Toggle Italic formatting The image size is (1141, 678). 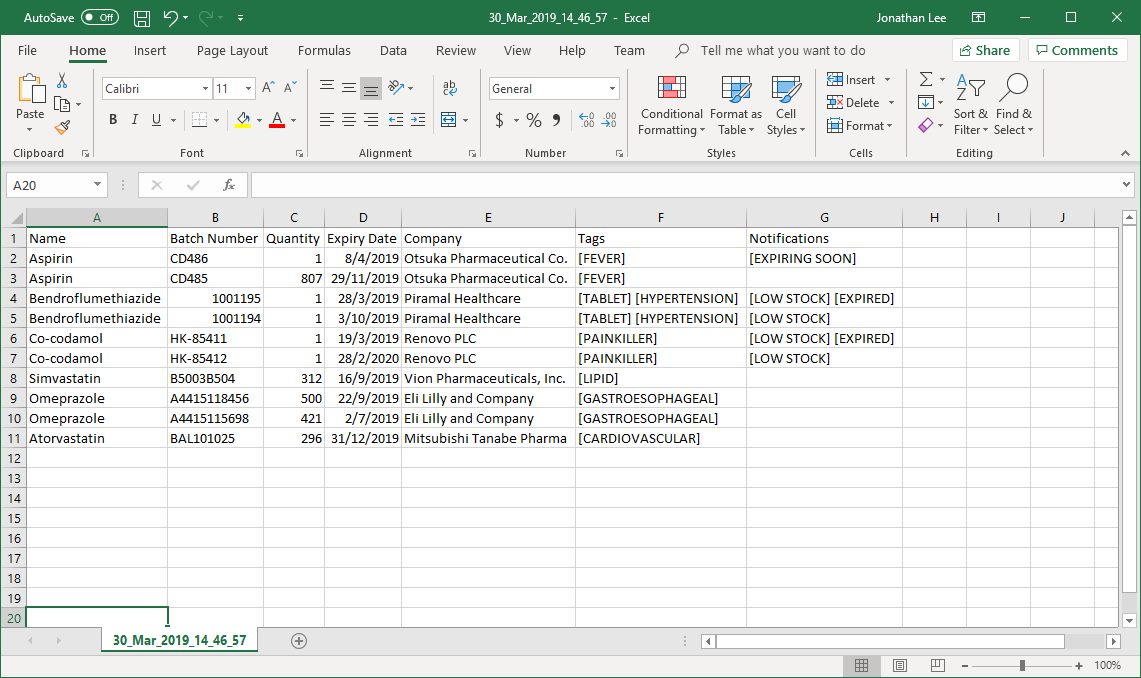click(135, 119)
